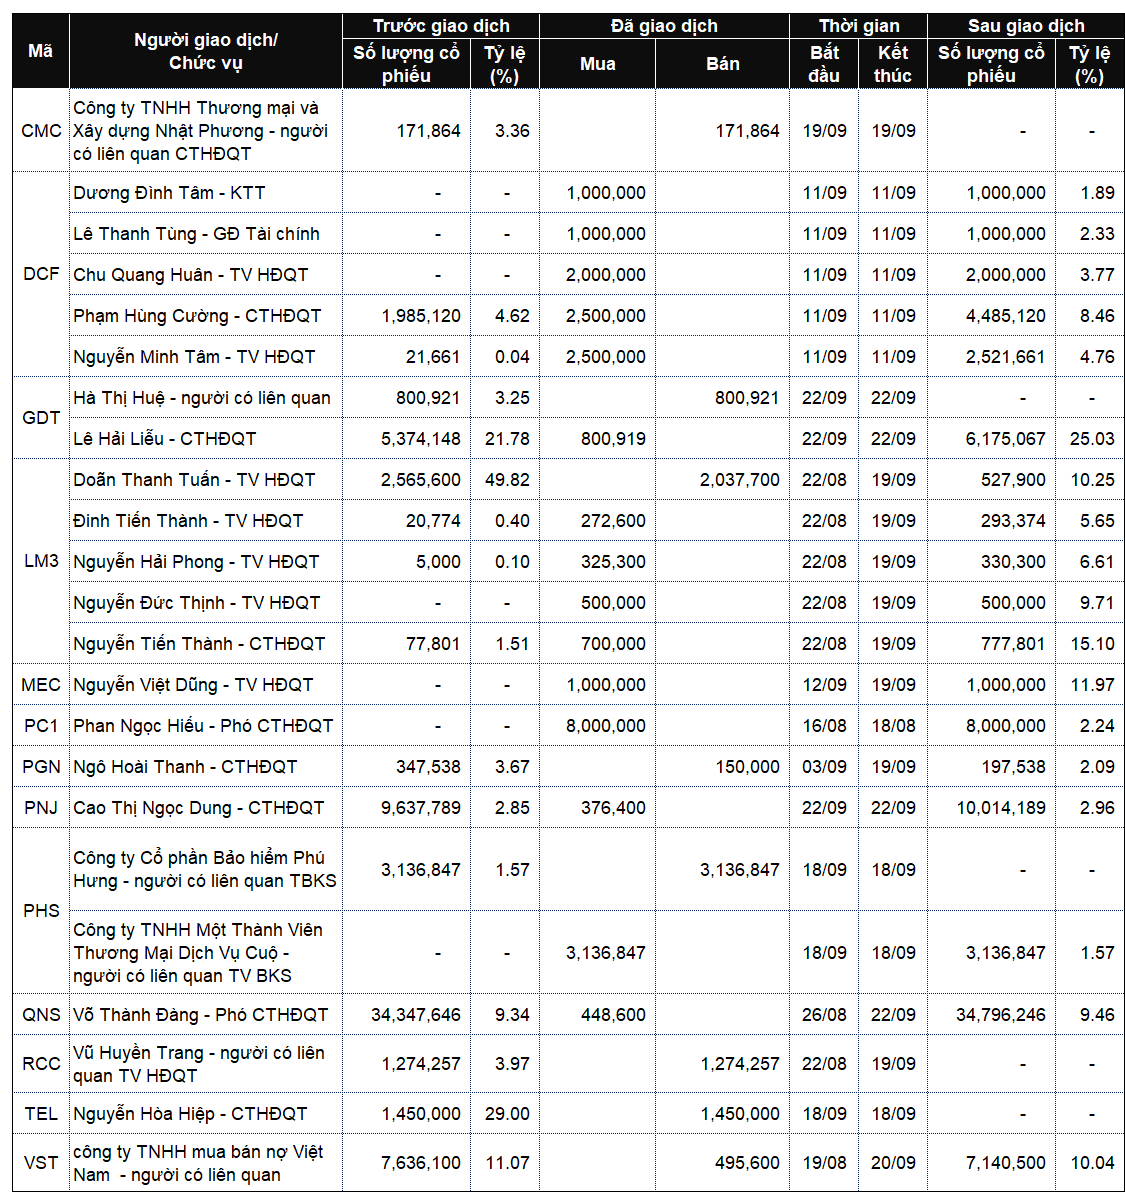
Task: Select the PHS stock code cell
Action: 41,911
